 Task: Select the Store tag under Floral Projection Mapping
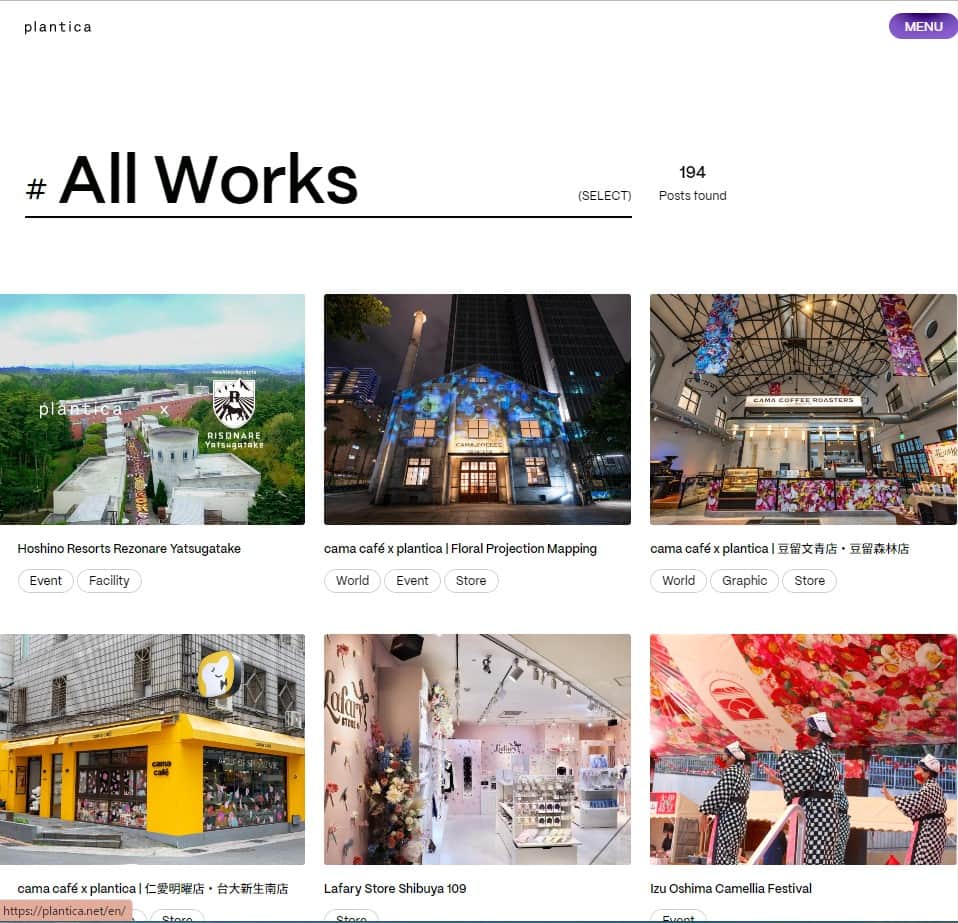[x=471, y=581]
